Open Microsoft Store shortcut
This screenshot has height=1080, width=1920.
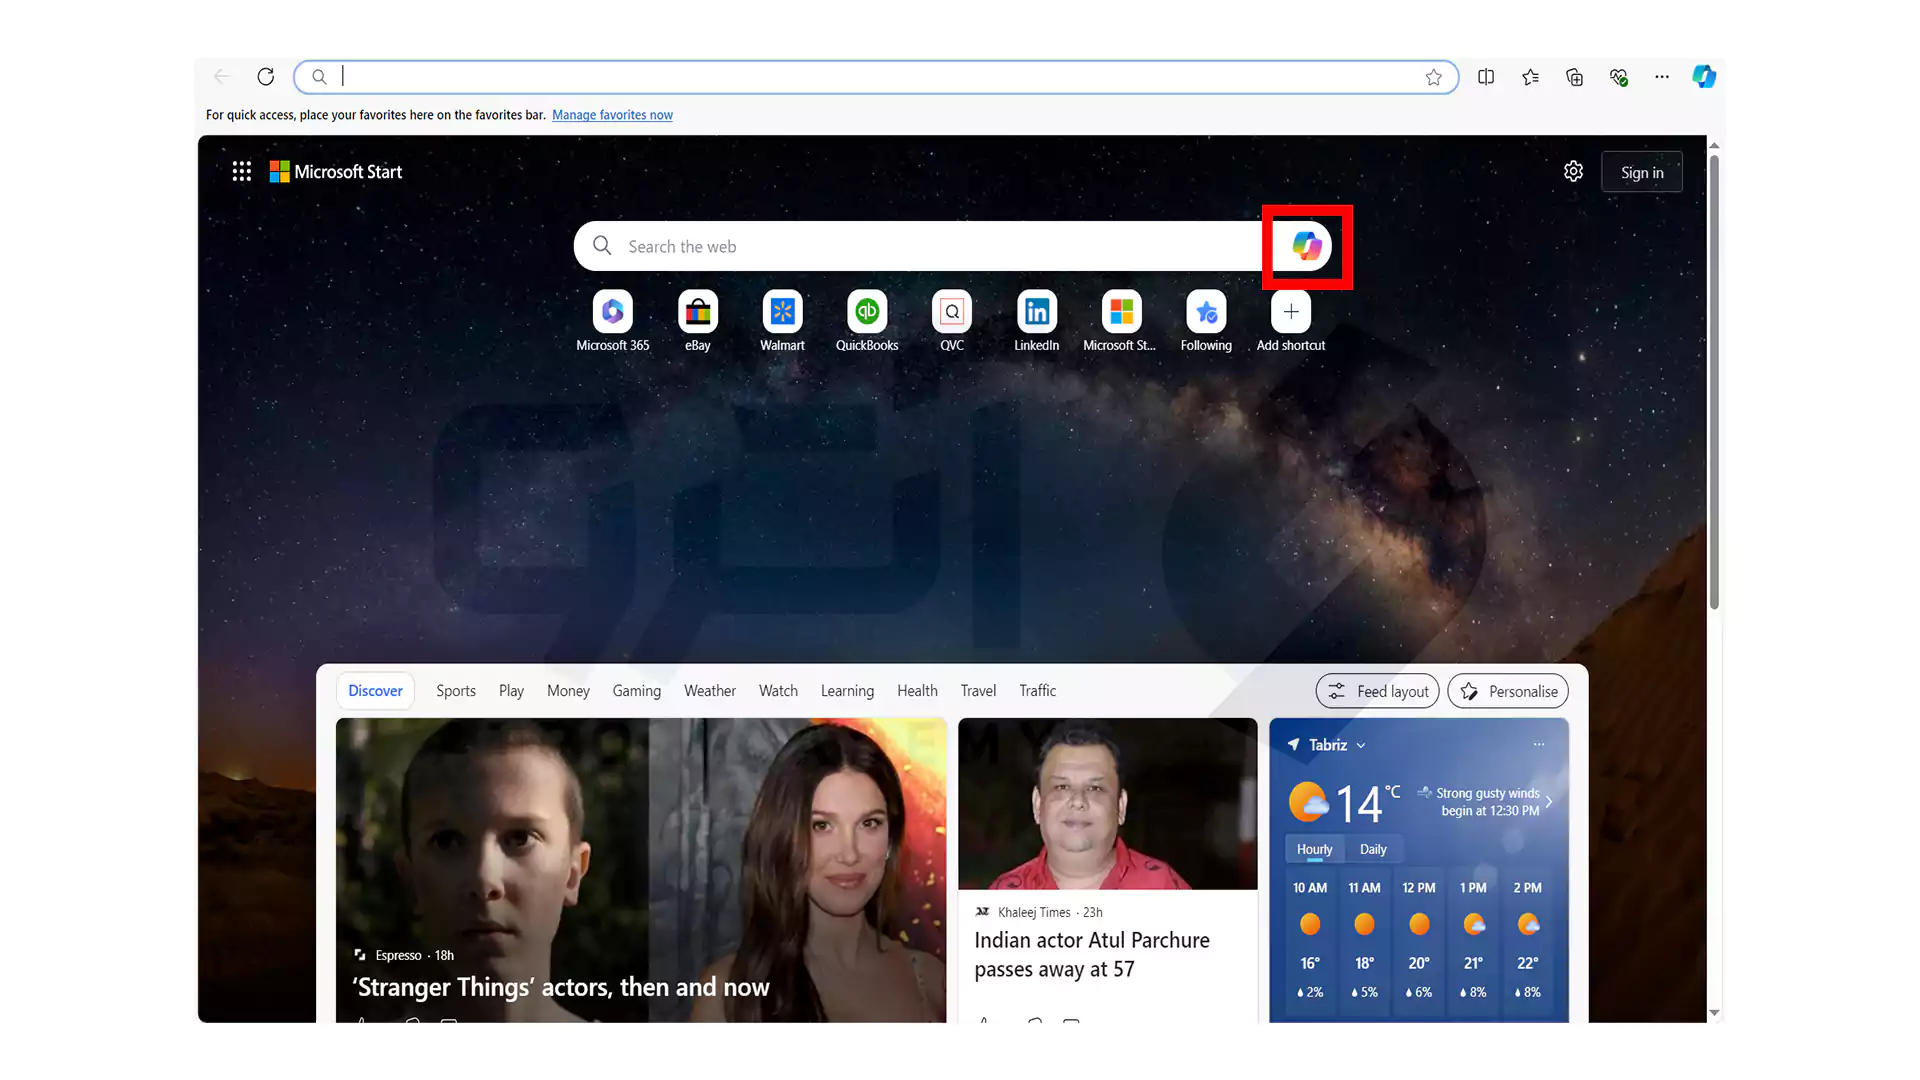(x=1121, y=322)
